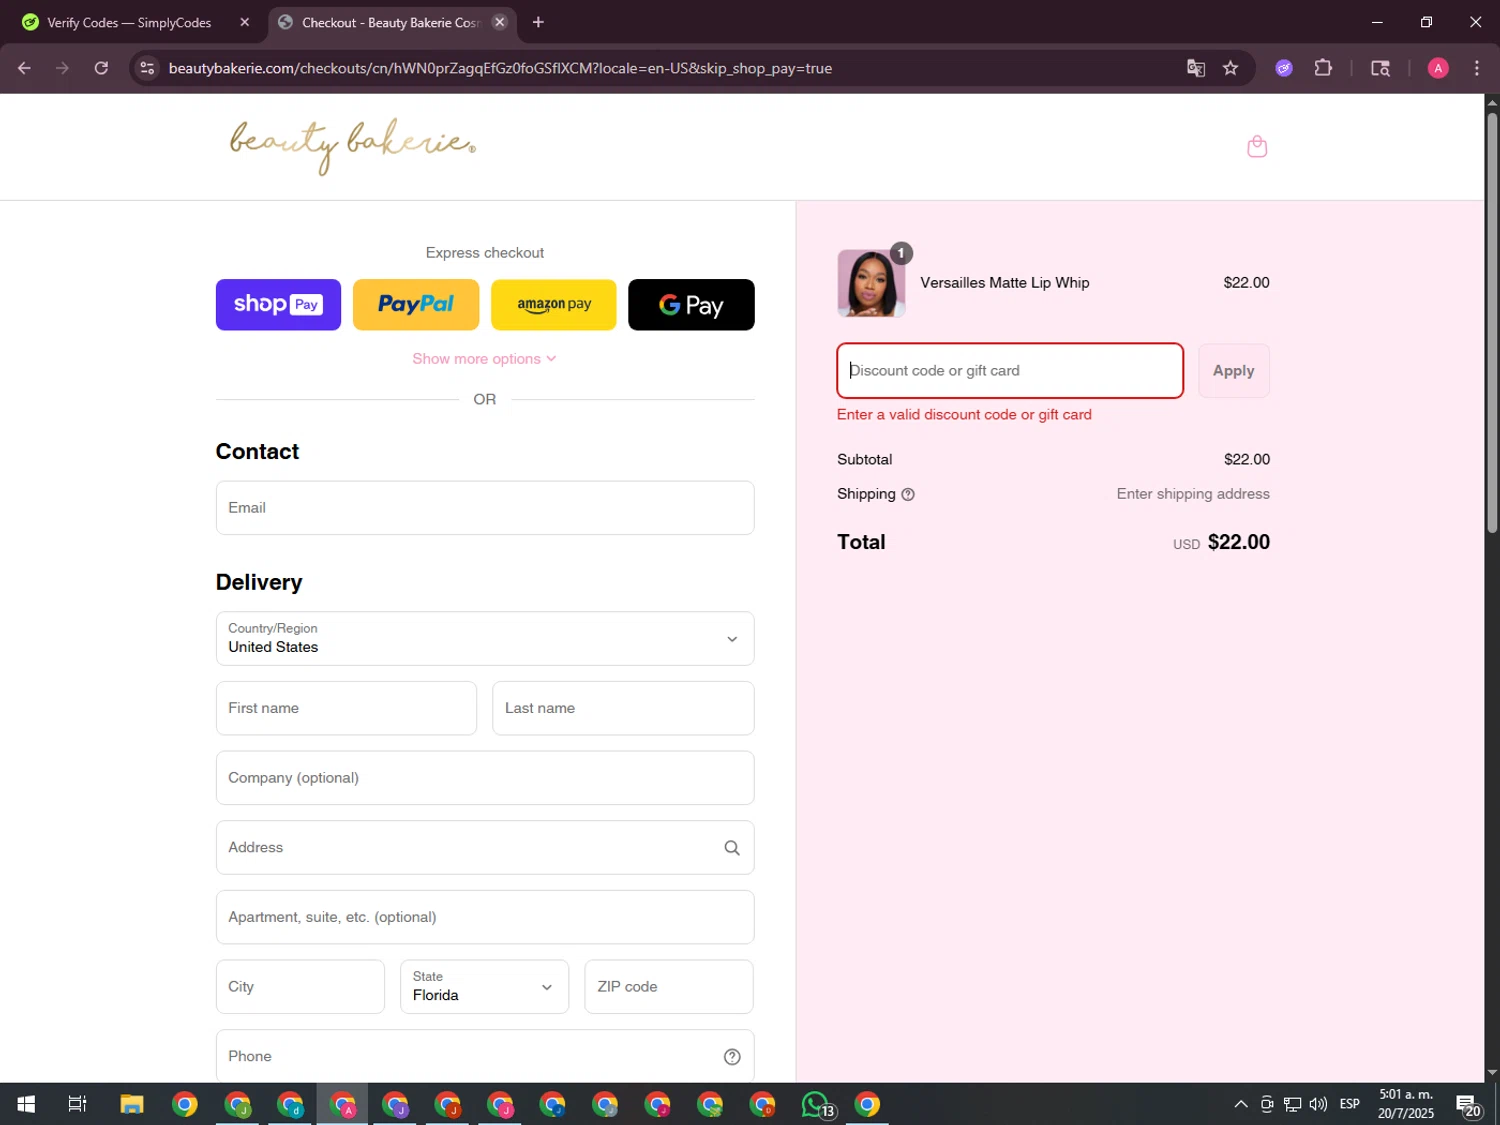The width and height of the screenshot is (1500, 1125).
Task: Select the Google Pay button
Action: pyautogui.click(x=691, y=304)
